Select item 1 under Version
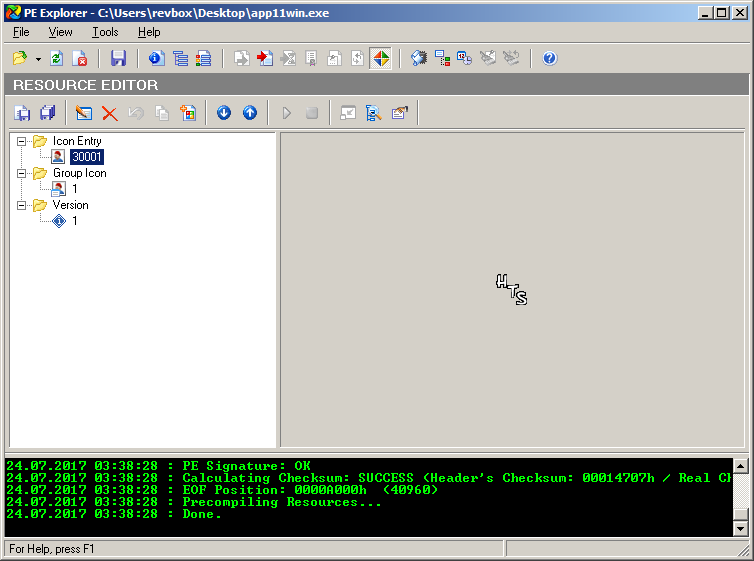Image resolution: width=754 pixels, height=561 pixels. pos(74,221)
